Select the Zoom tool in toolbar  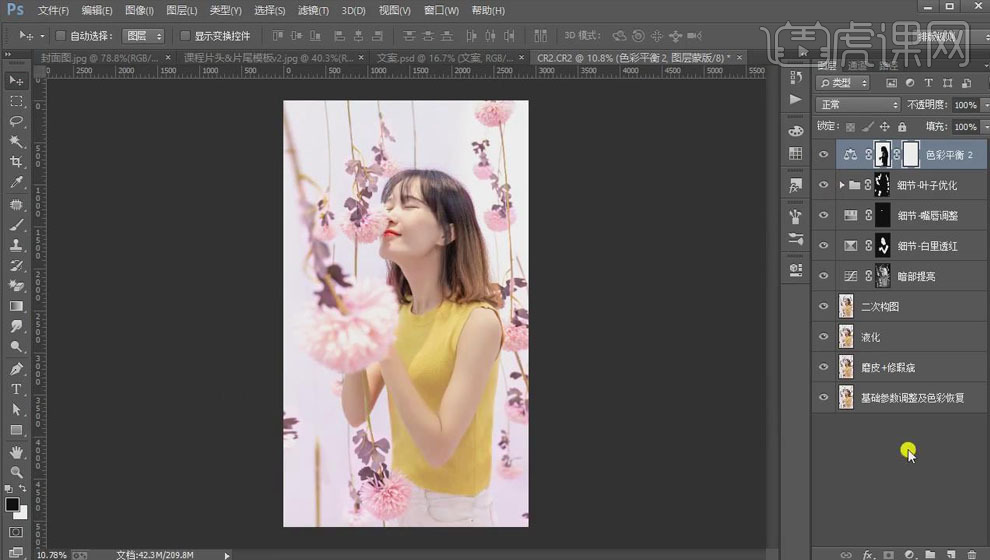[16, 471]
